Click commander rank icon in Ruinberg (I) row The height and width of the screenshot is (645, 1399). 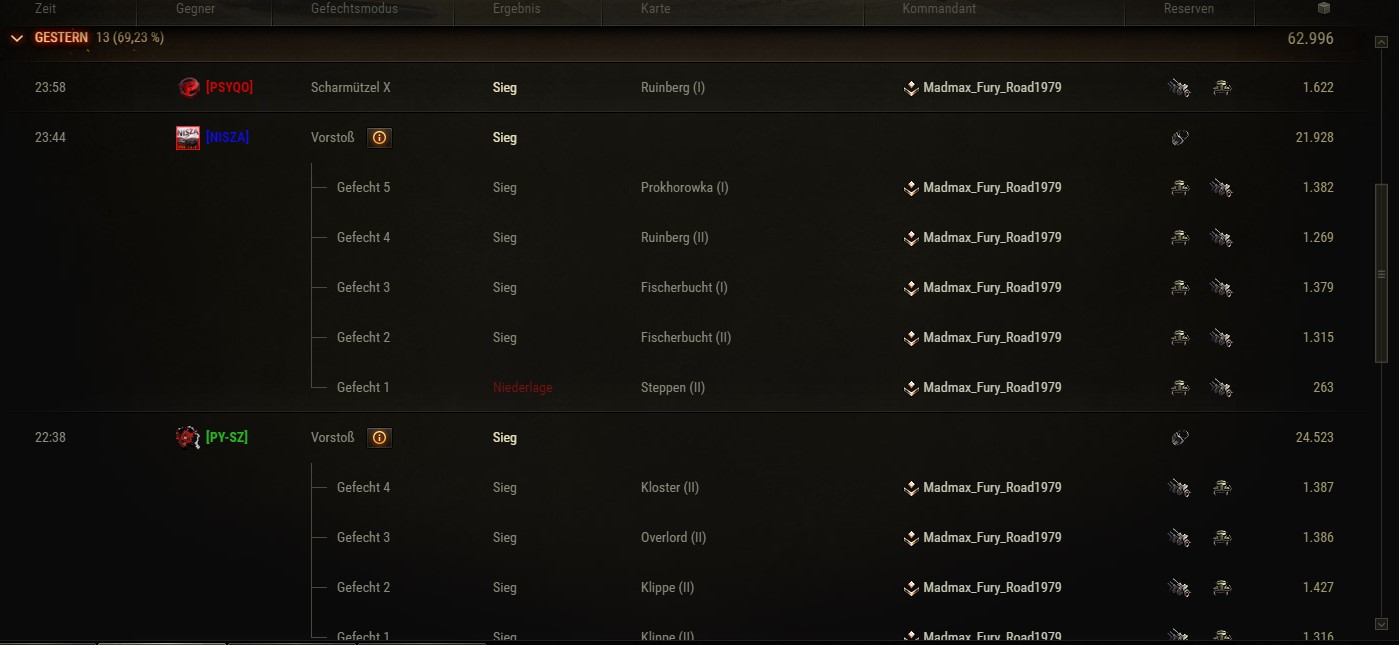[x=911, y=88]
